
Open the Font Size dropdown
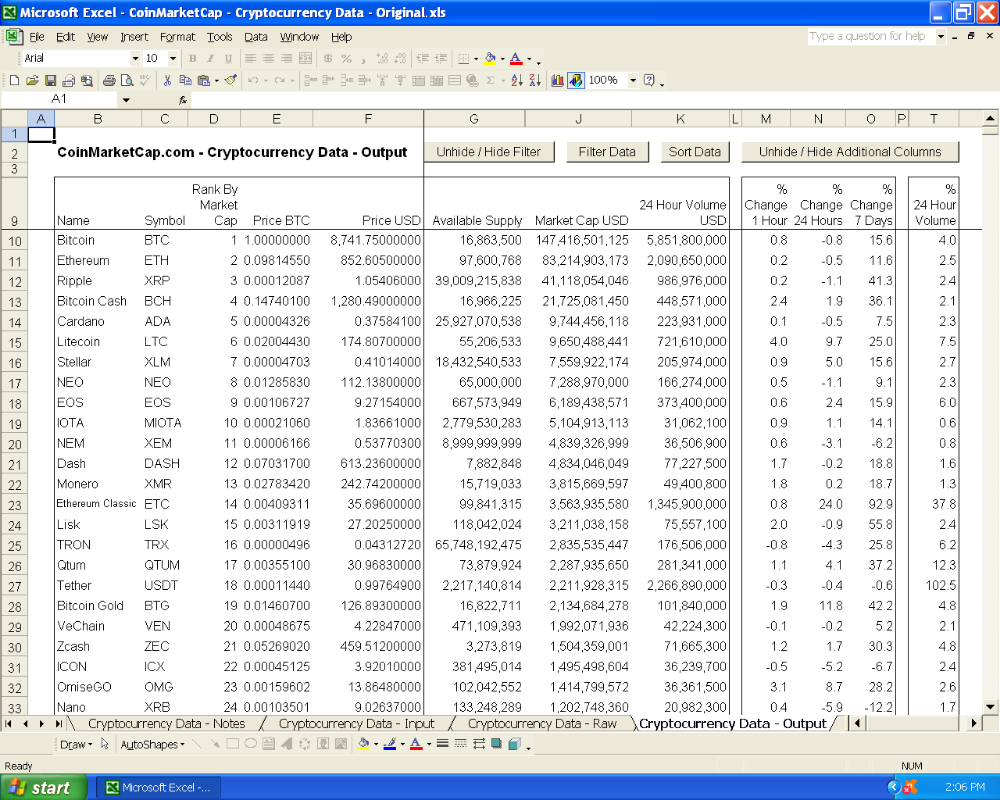tap(173, 59)
